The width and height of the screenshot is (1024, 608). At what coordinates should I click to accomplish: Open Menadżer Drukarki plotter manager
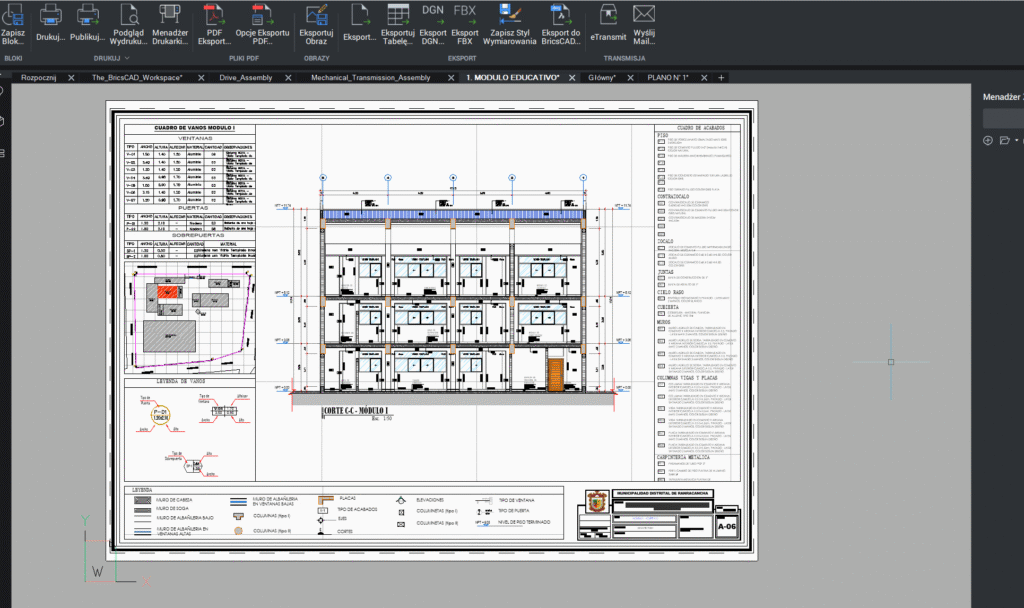click(170, 15)
